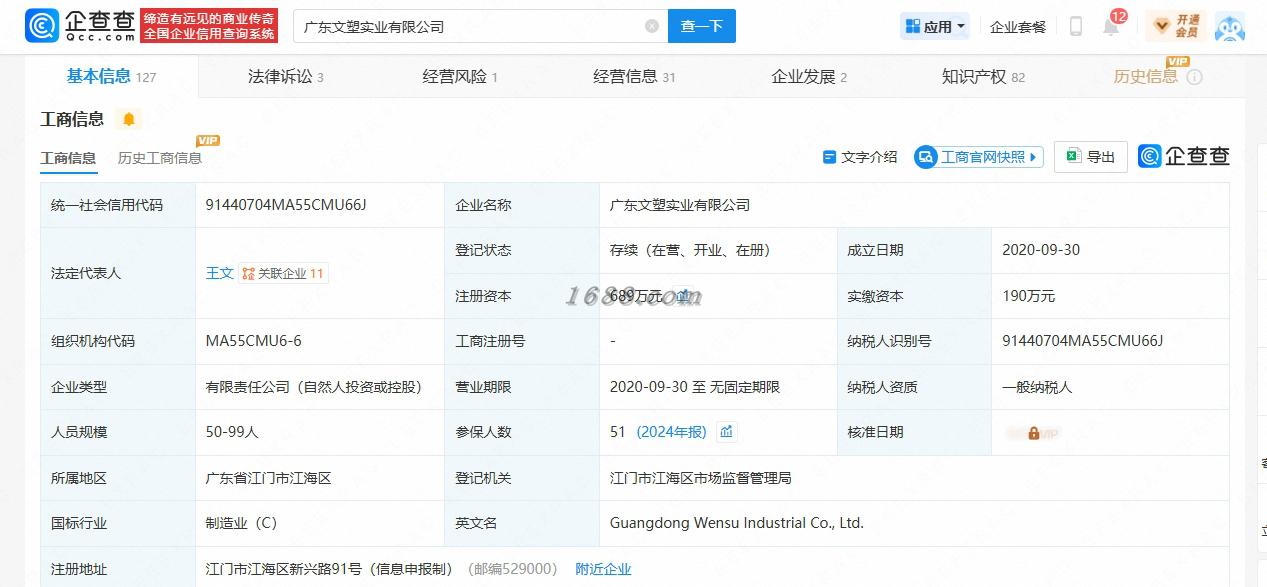The height and width of the screenshot is (587, 1267).
Task: Click 登记状态 value 存续（在营、开业、在册）
Action: click(x=690, y=250)
